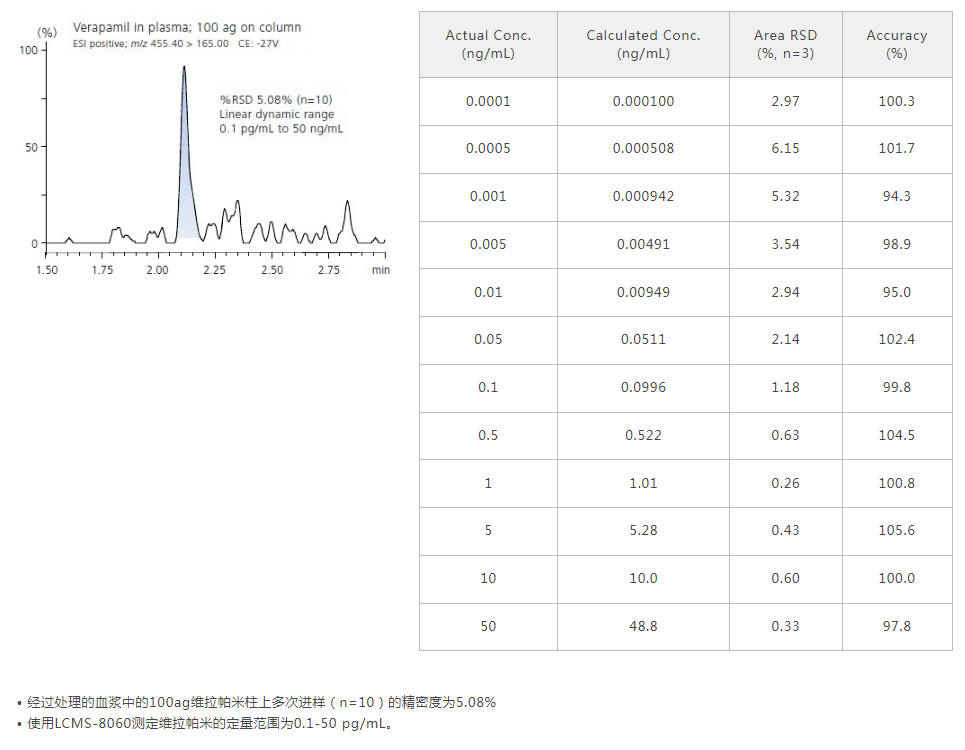Select the 0.000942 calculated concentration cell
965x750 pixels.
click(x=643, y=196)
